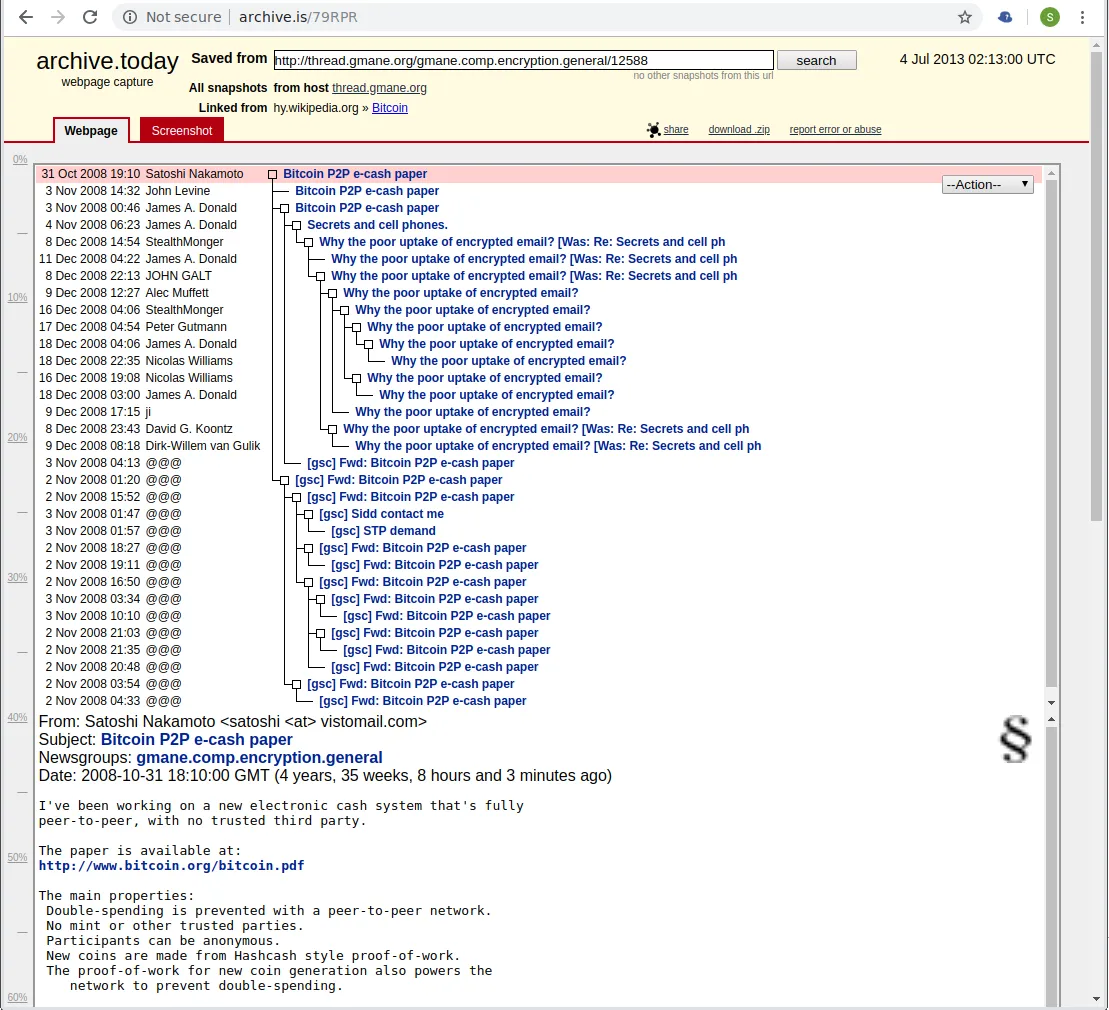
Task: Collapse the root Bitcoin P2P e-cash paper thread
Action: (x=272, y=174)
